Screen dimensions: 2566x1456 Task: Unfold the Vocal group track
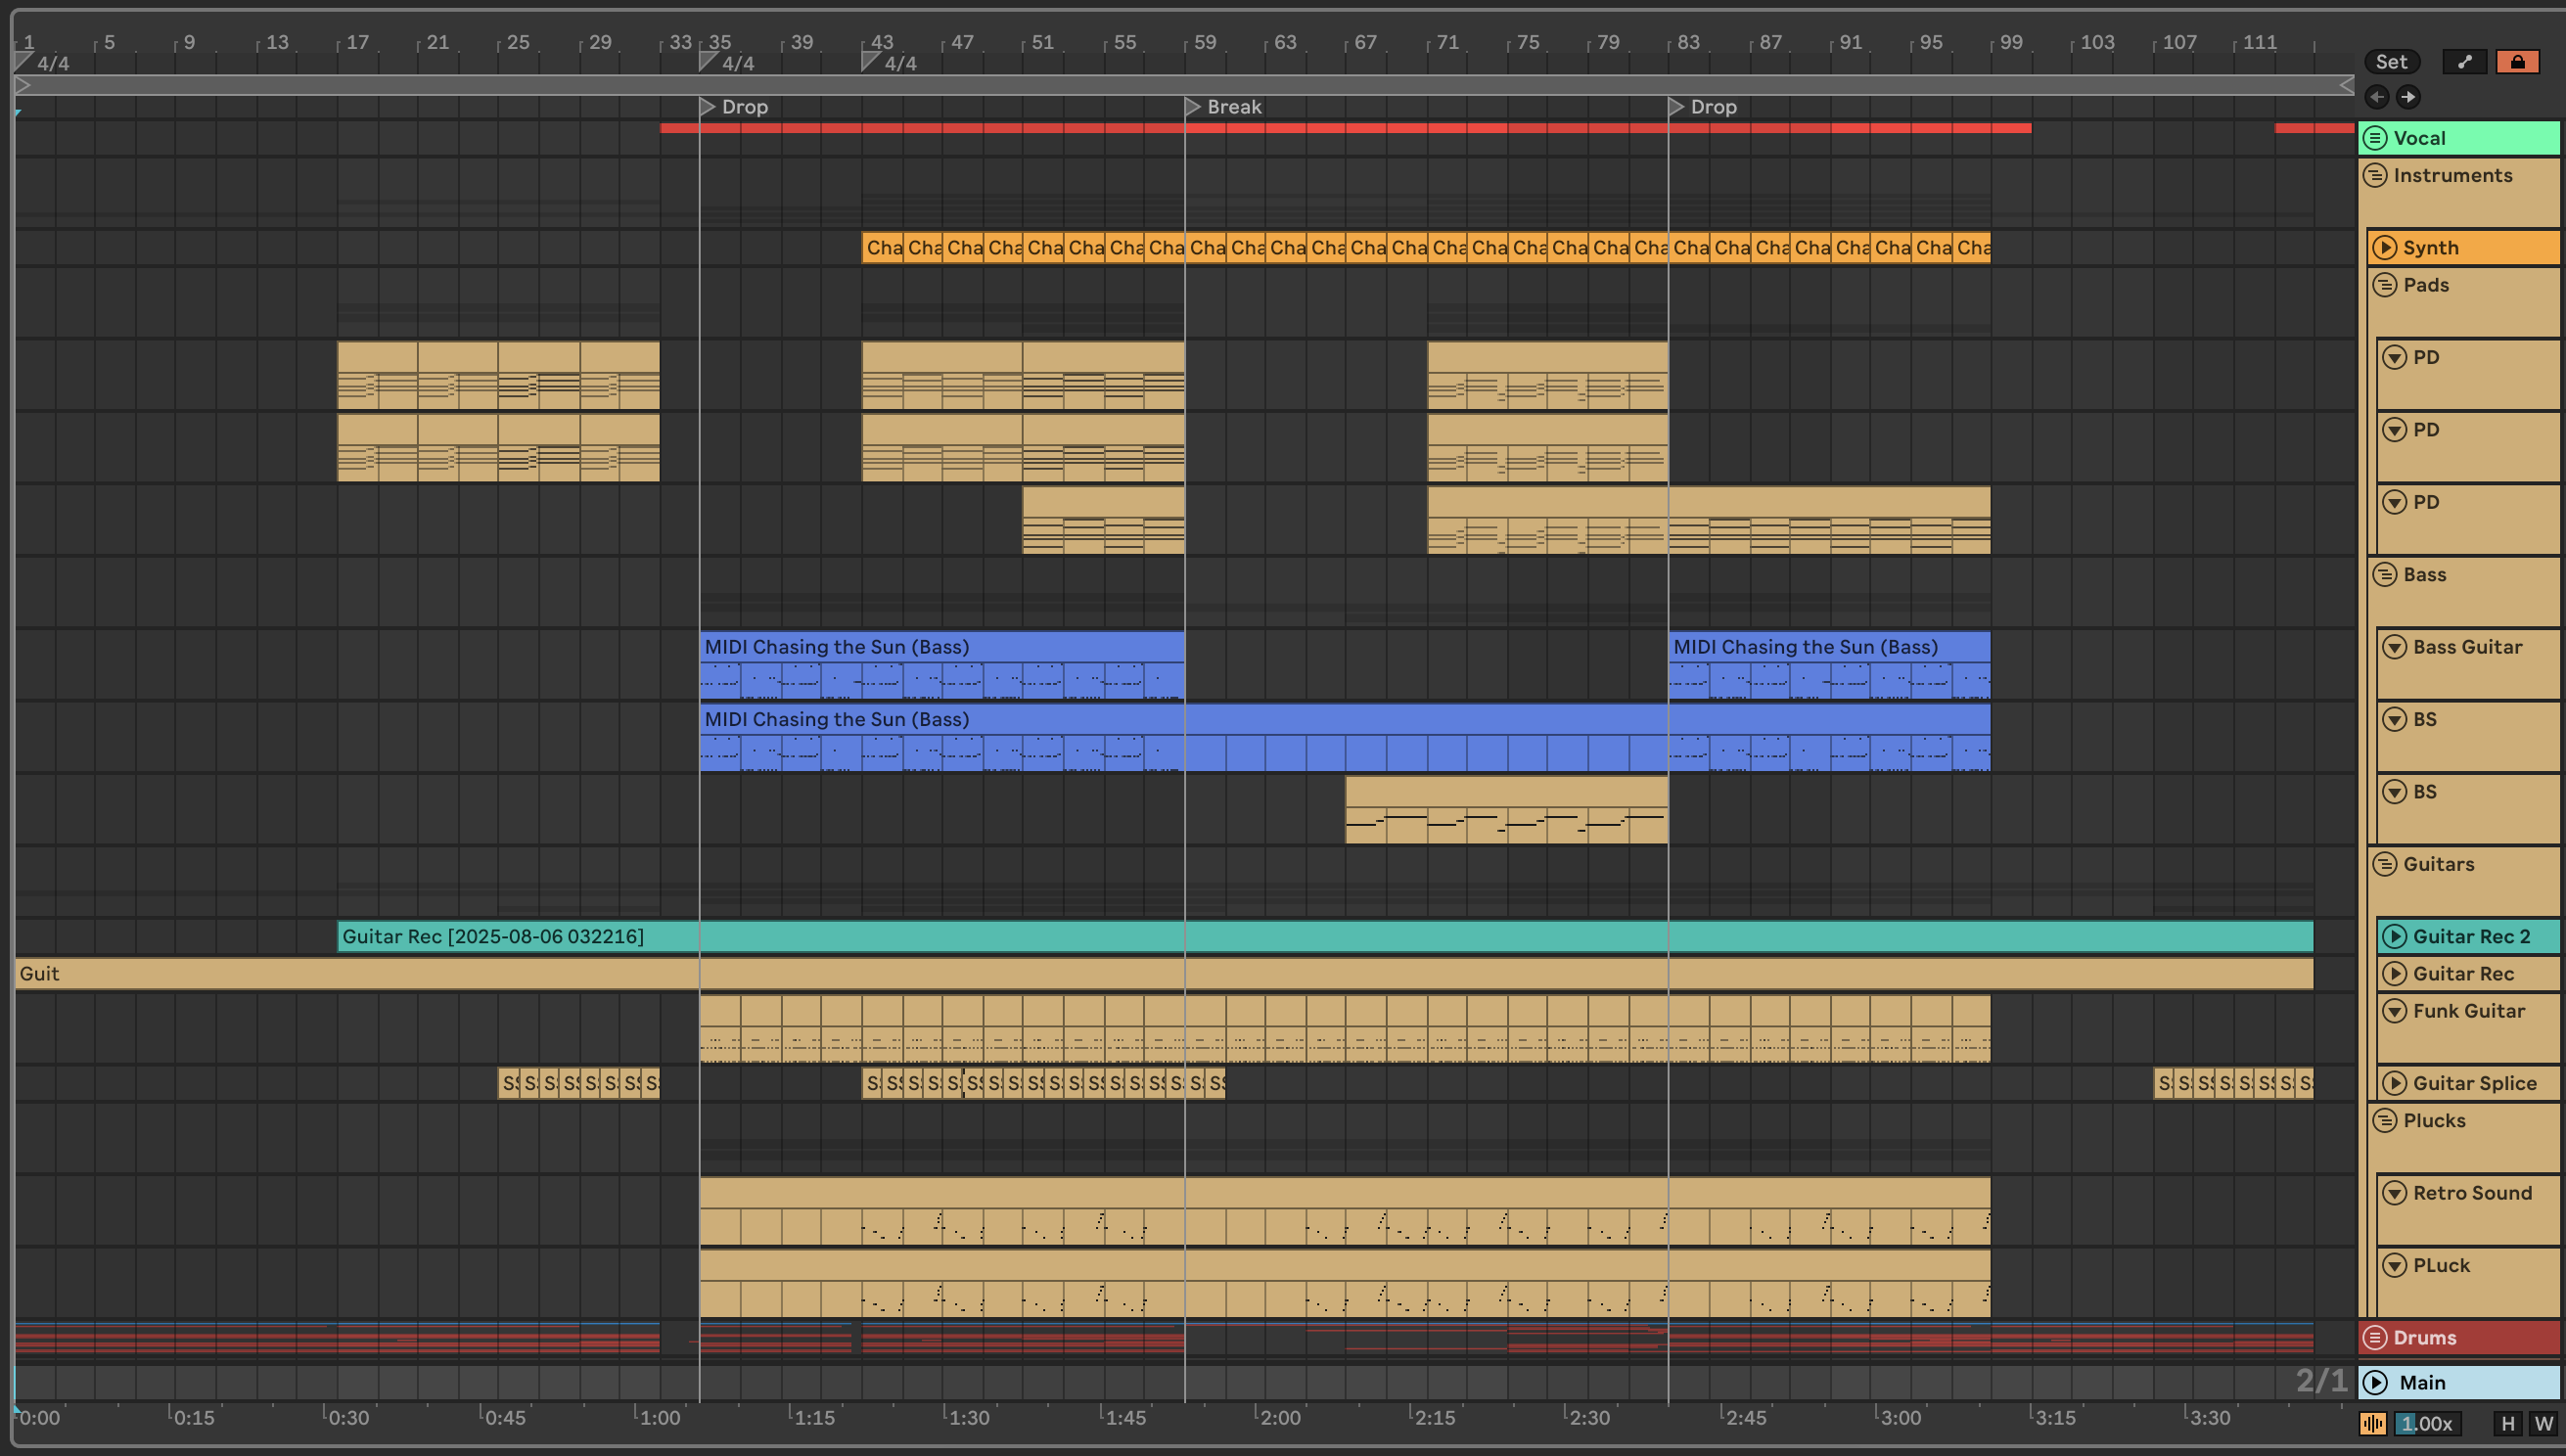coord(2376,138)
